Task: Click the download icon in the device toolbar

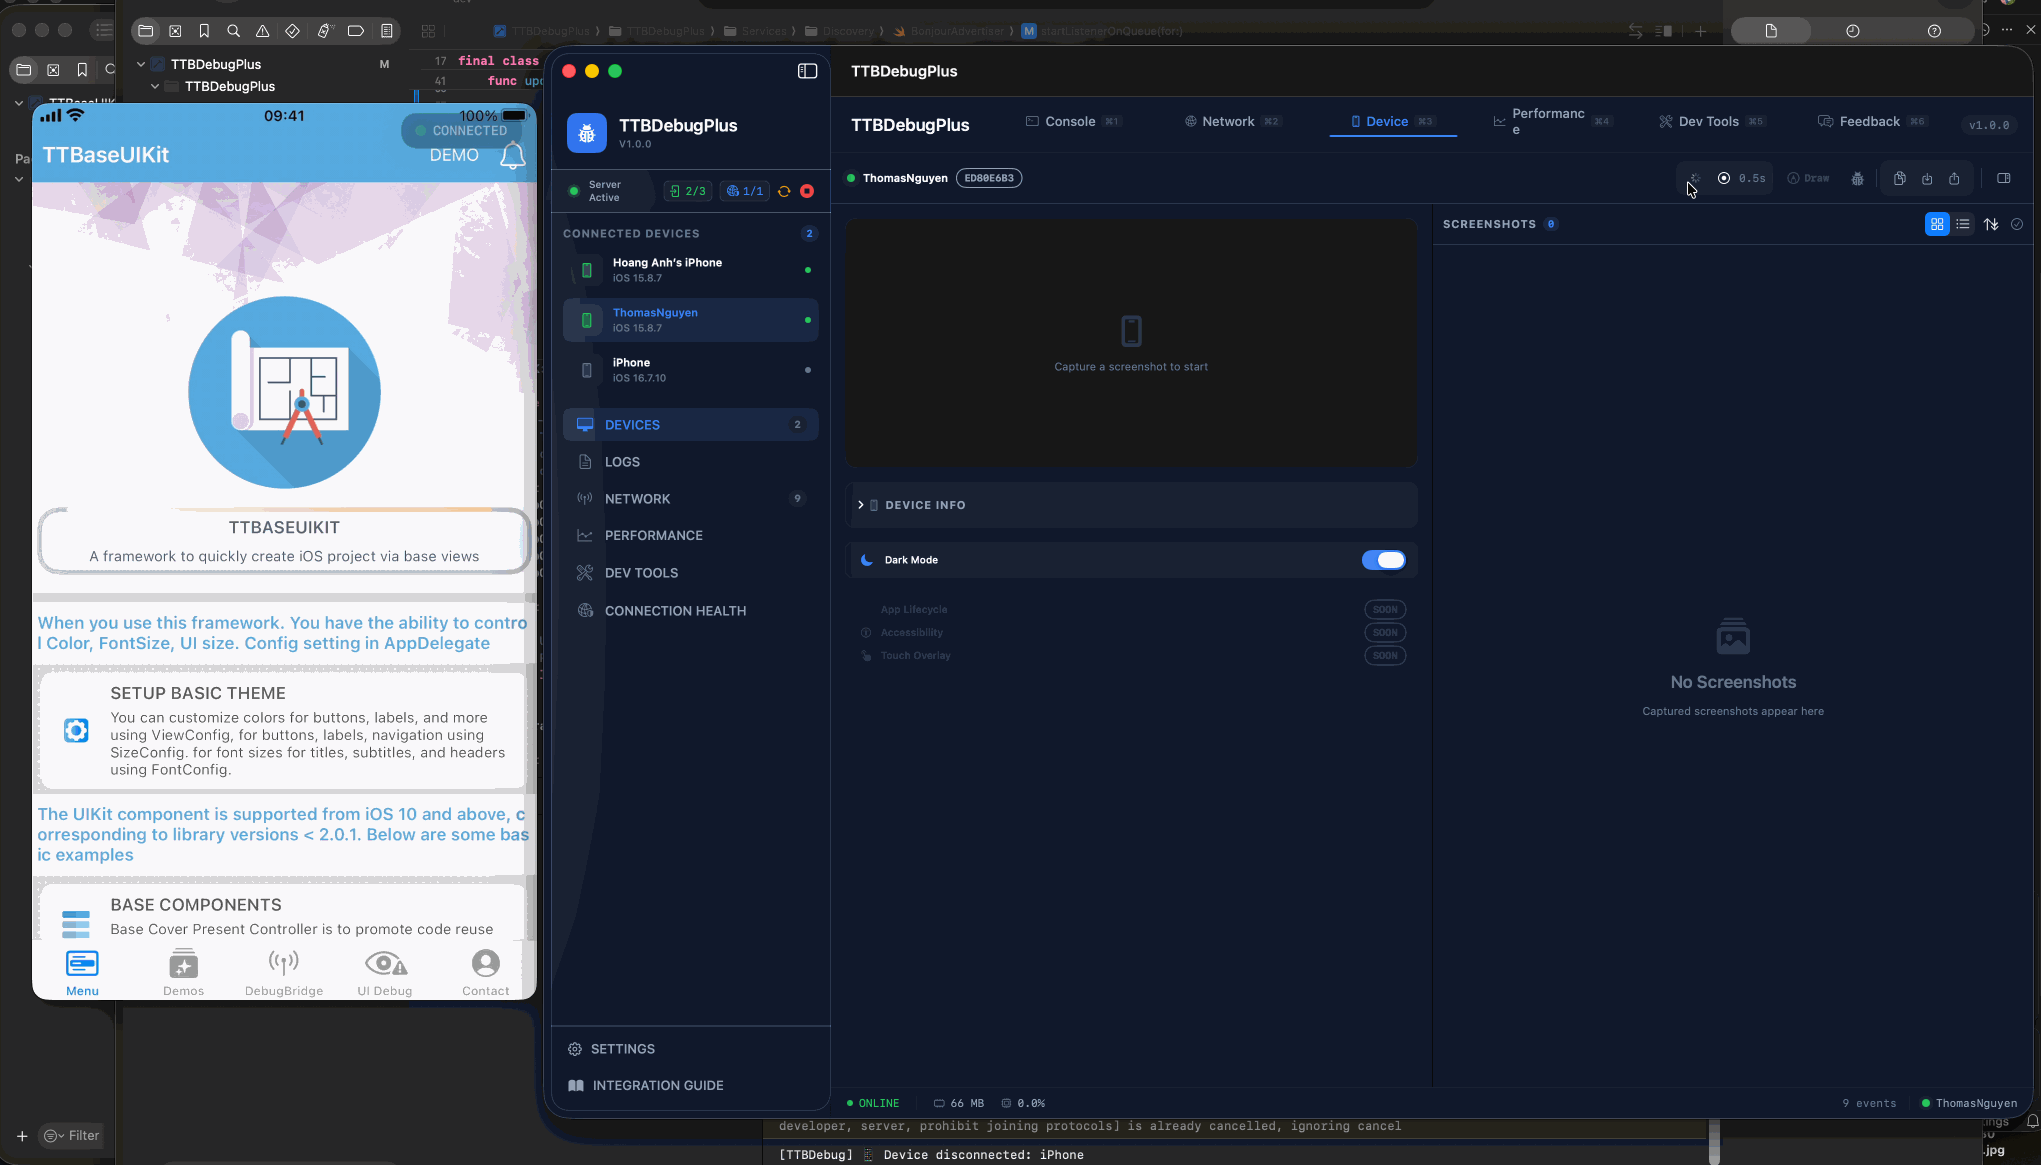Action: pos(1927,178)
